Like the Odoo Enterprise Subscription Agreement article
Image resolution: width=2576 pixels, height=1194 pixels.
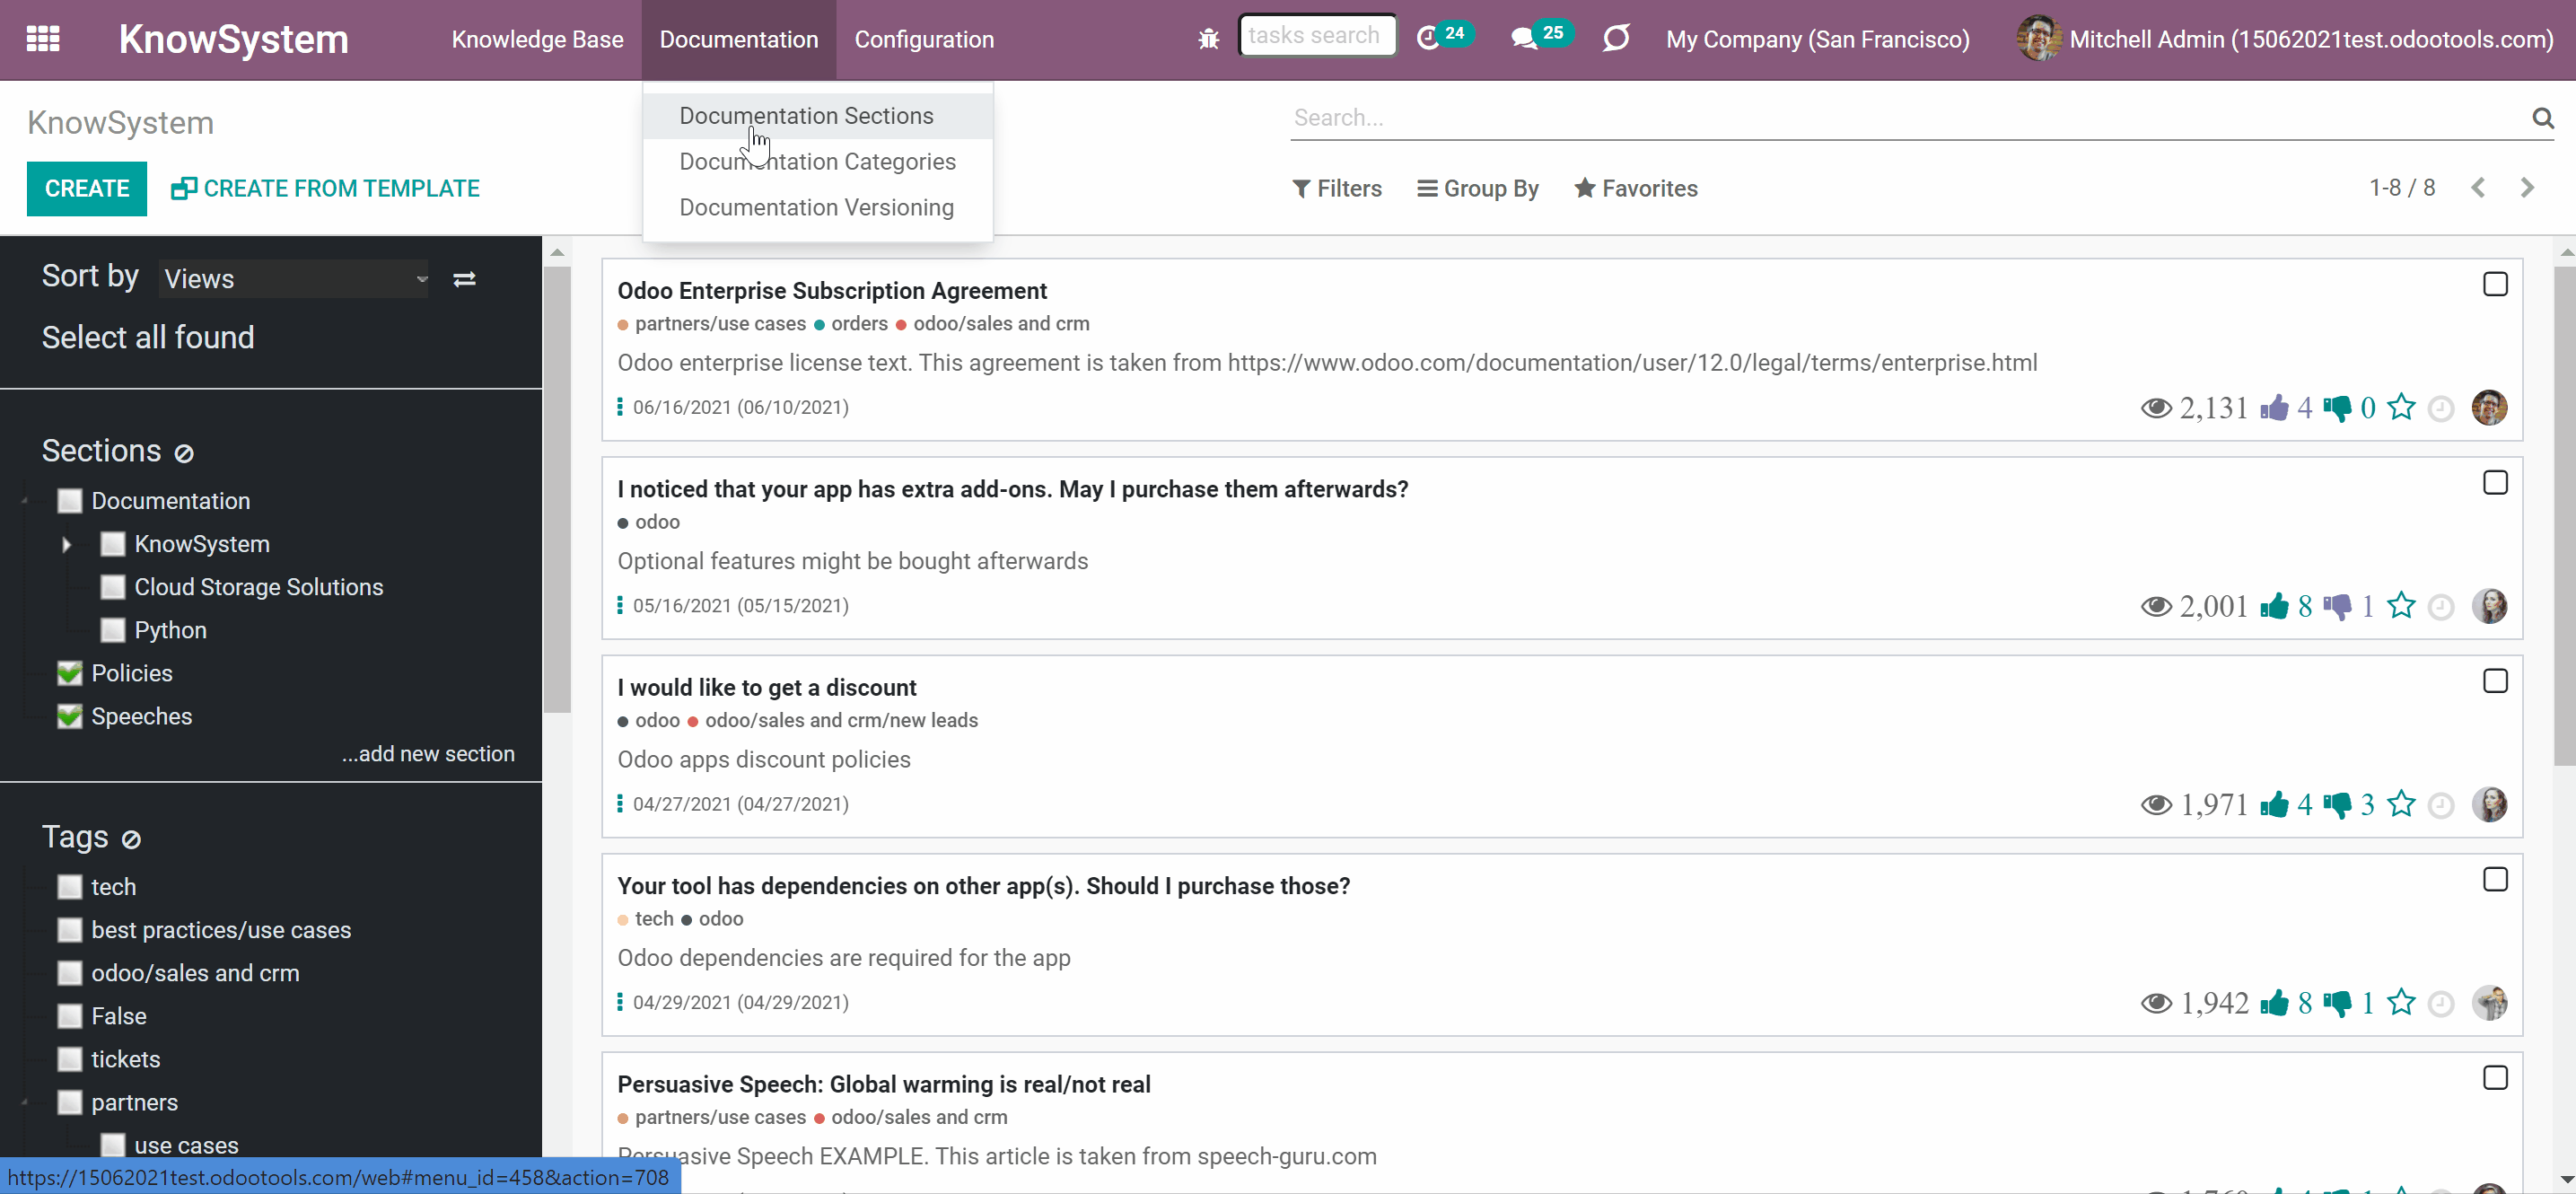[x=2274, y=407]
